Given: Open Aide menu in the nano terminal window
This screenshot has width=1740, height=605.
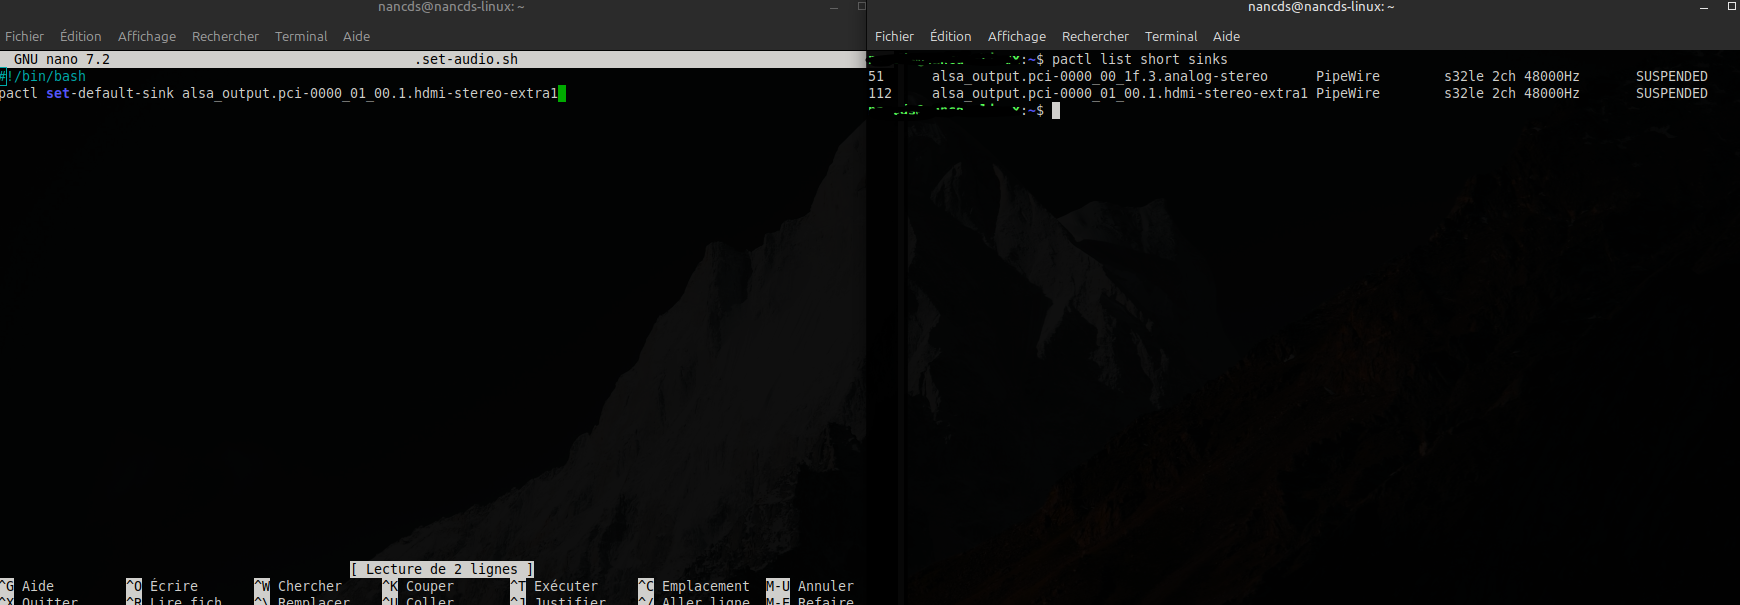Looking at the screenshot, I should click(x=356, y=36).
